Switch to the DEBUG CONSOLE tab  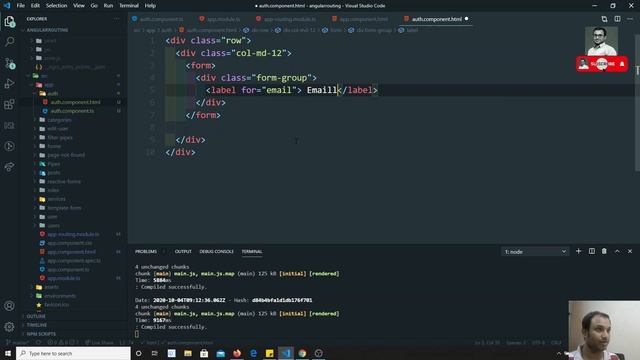point(216,251)
